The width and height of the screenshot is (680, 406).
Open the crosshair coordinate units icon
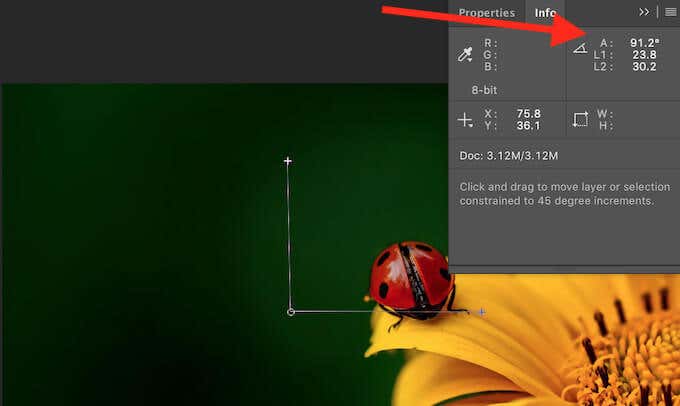465,120
